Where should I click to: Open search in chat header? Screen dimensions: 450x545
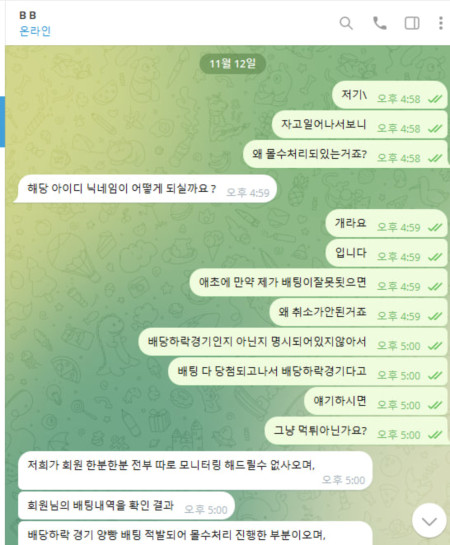click(x=346, y=23)
